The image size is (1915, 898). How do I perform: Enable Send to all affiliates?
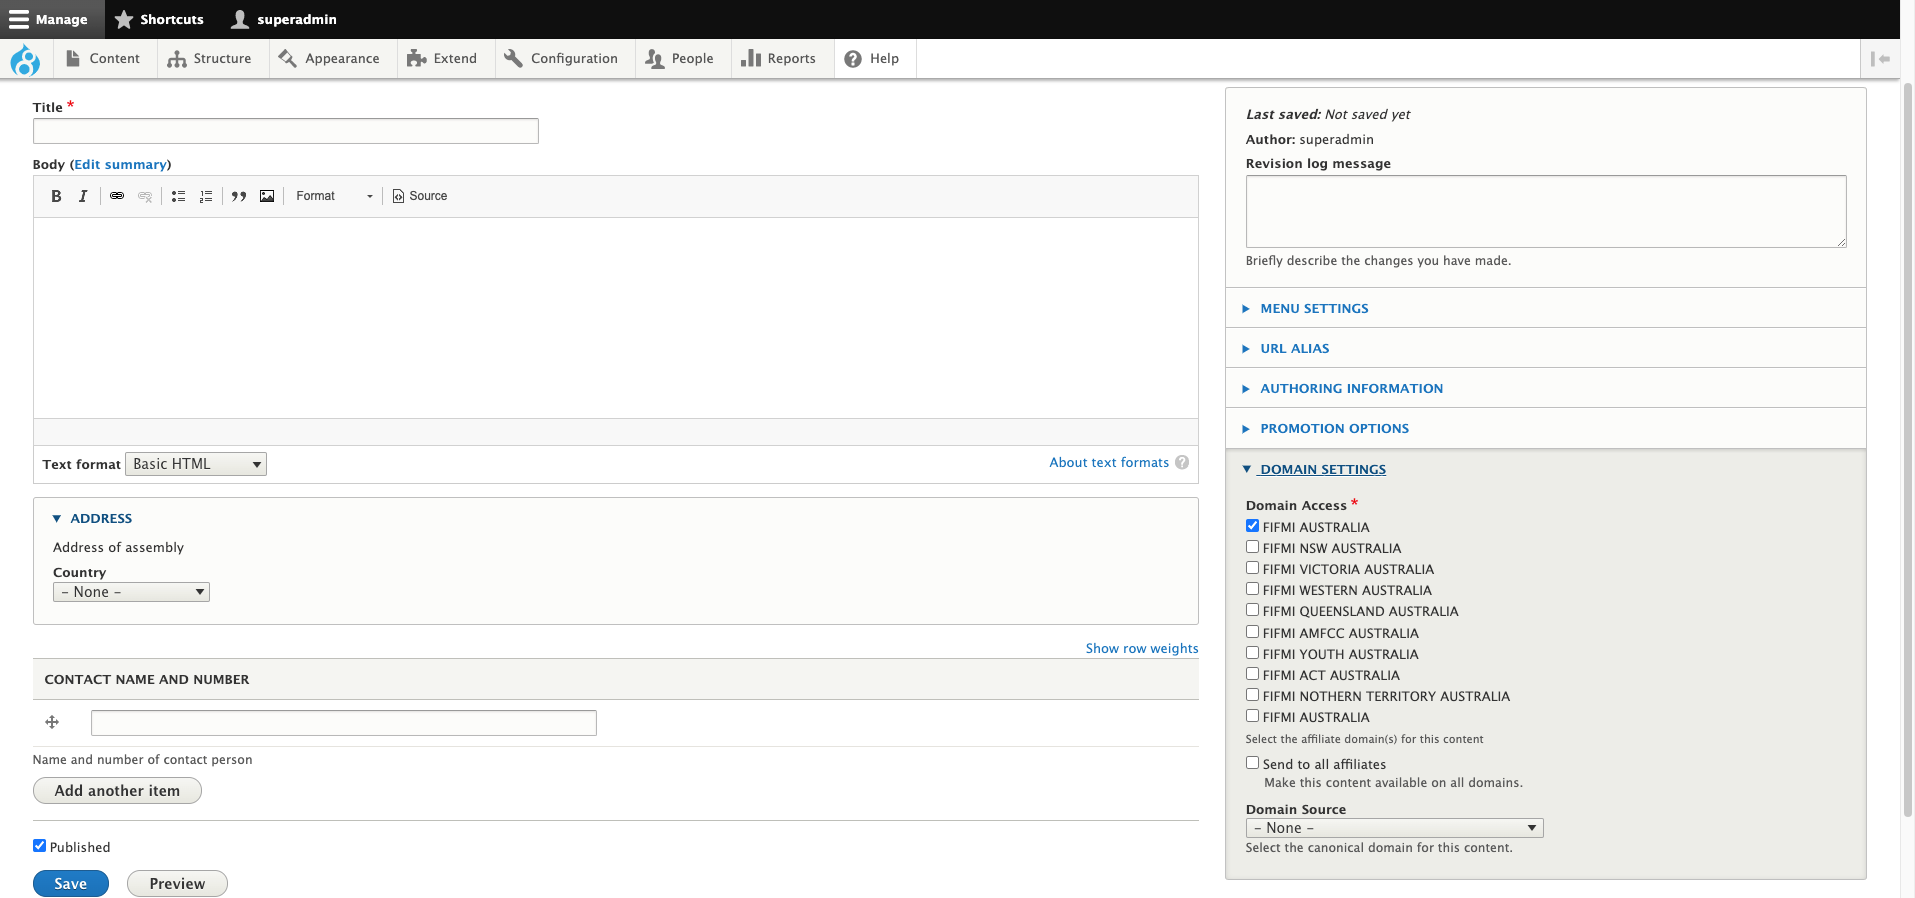click(1252, 763)
